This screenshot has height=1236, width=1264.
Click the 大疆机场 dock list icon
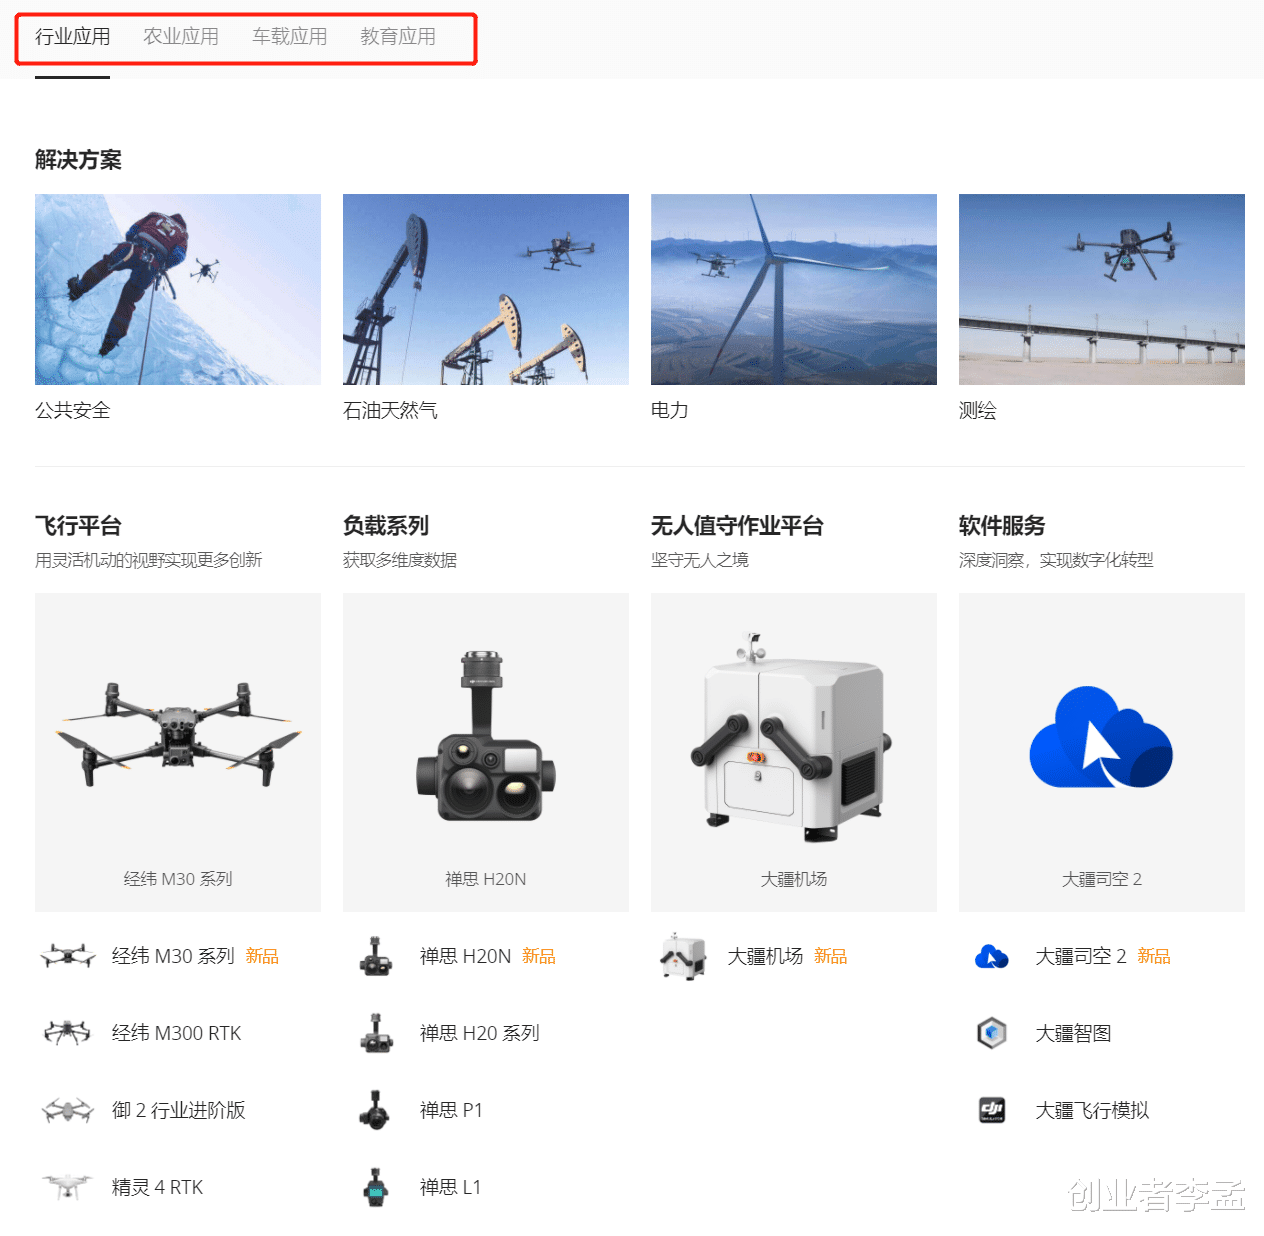click(683, 956)
